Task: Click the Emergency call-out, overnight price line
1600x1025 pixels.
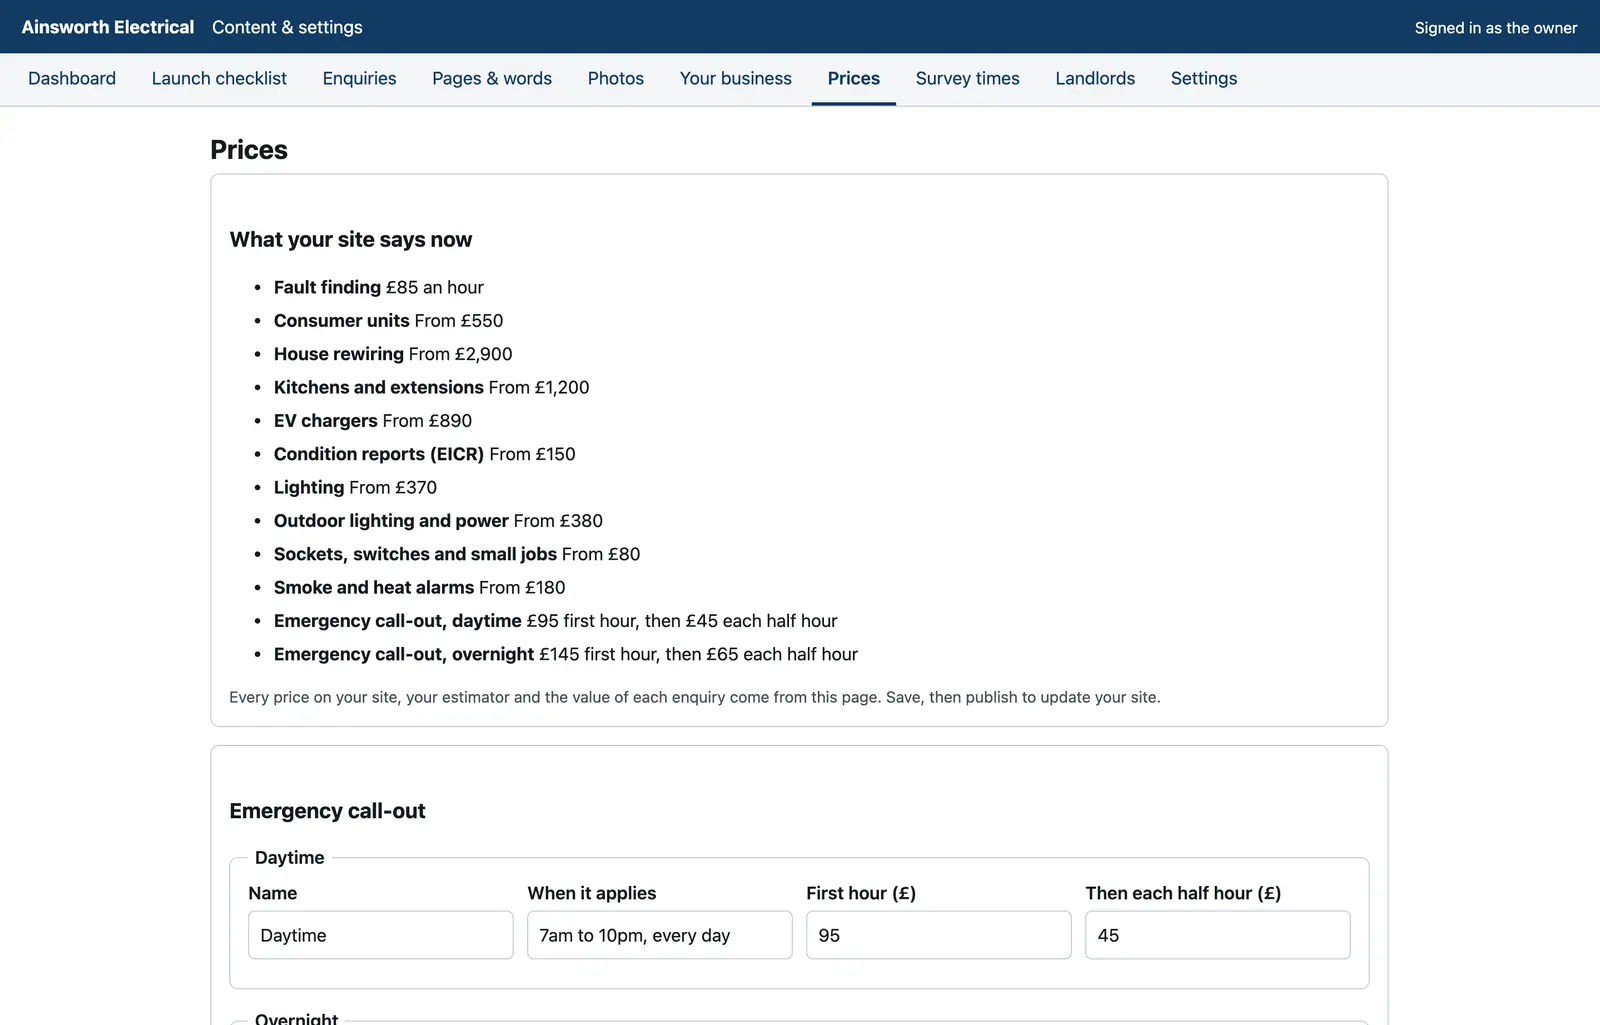Action: pos(566,654)
